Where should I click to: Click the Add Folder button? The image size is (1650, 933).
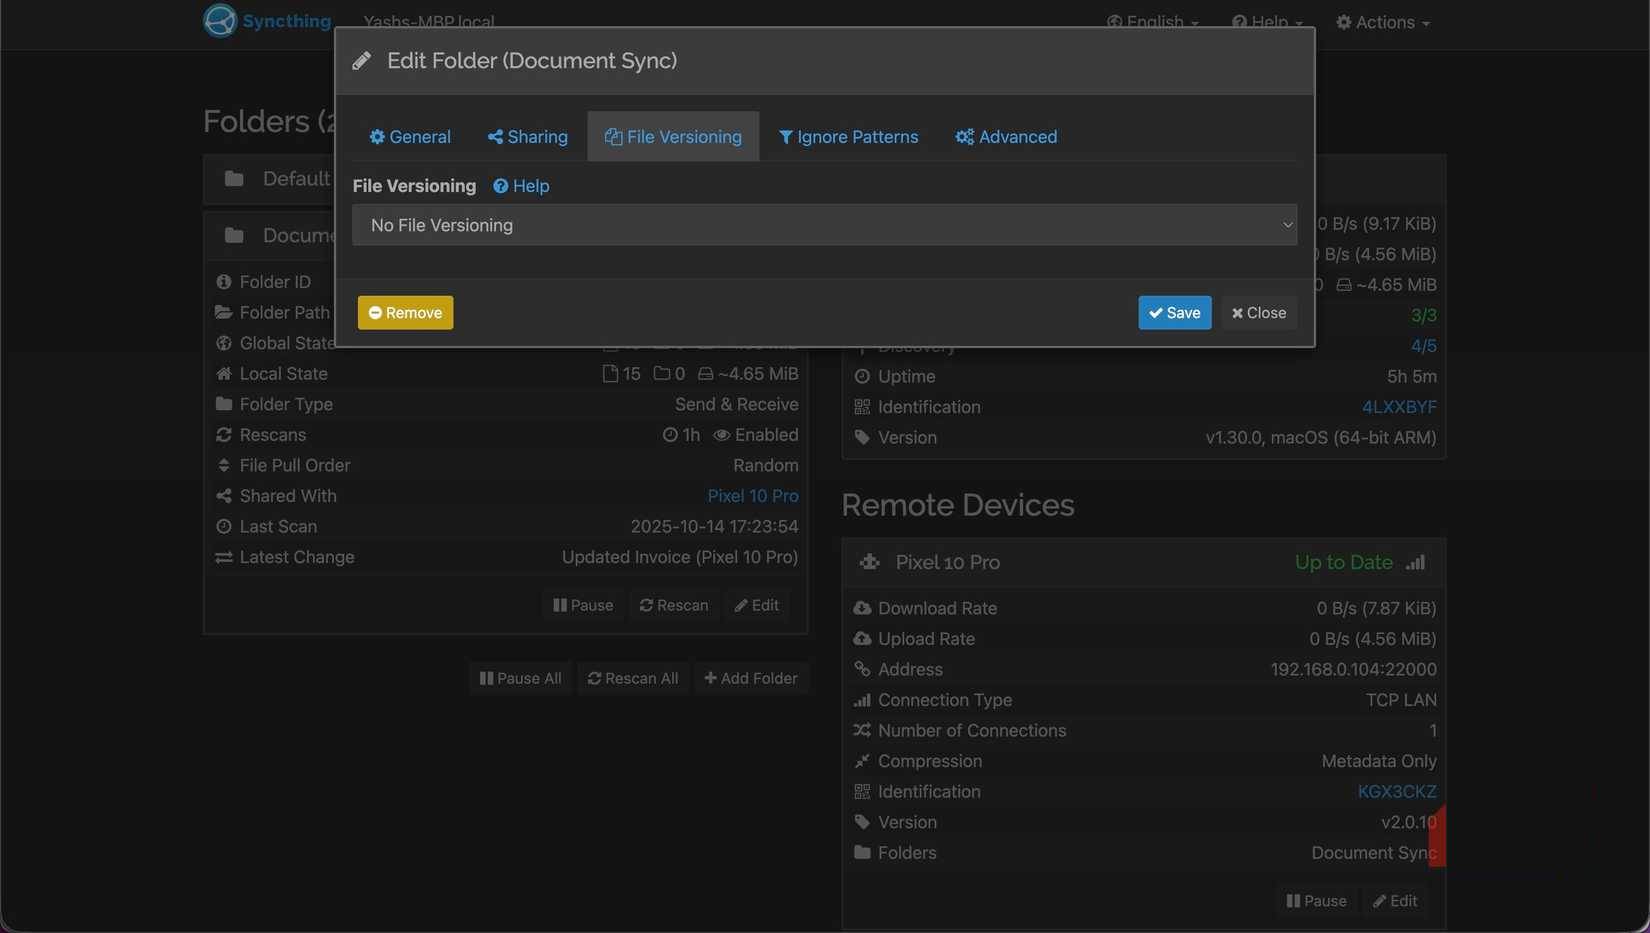pyautogui.click(x=750, y=678)
